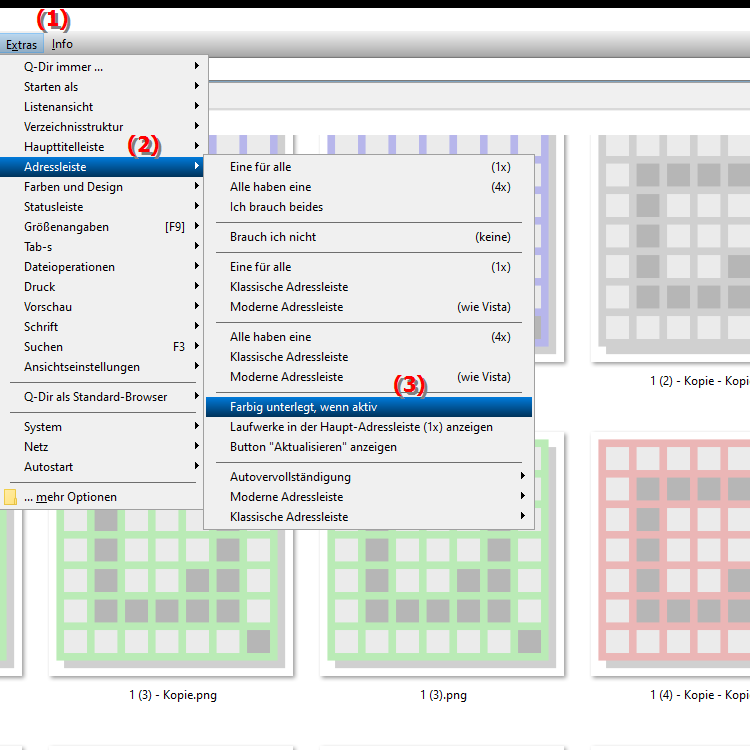Screen dimensions: 750x750
Task: Select 'Klassische Adressleiste' under 'Alle haben eine'
Action: point(369,357)
